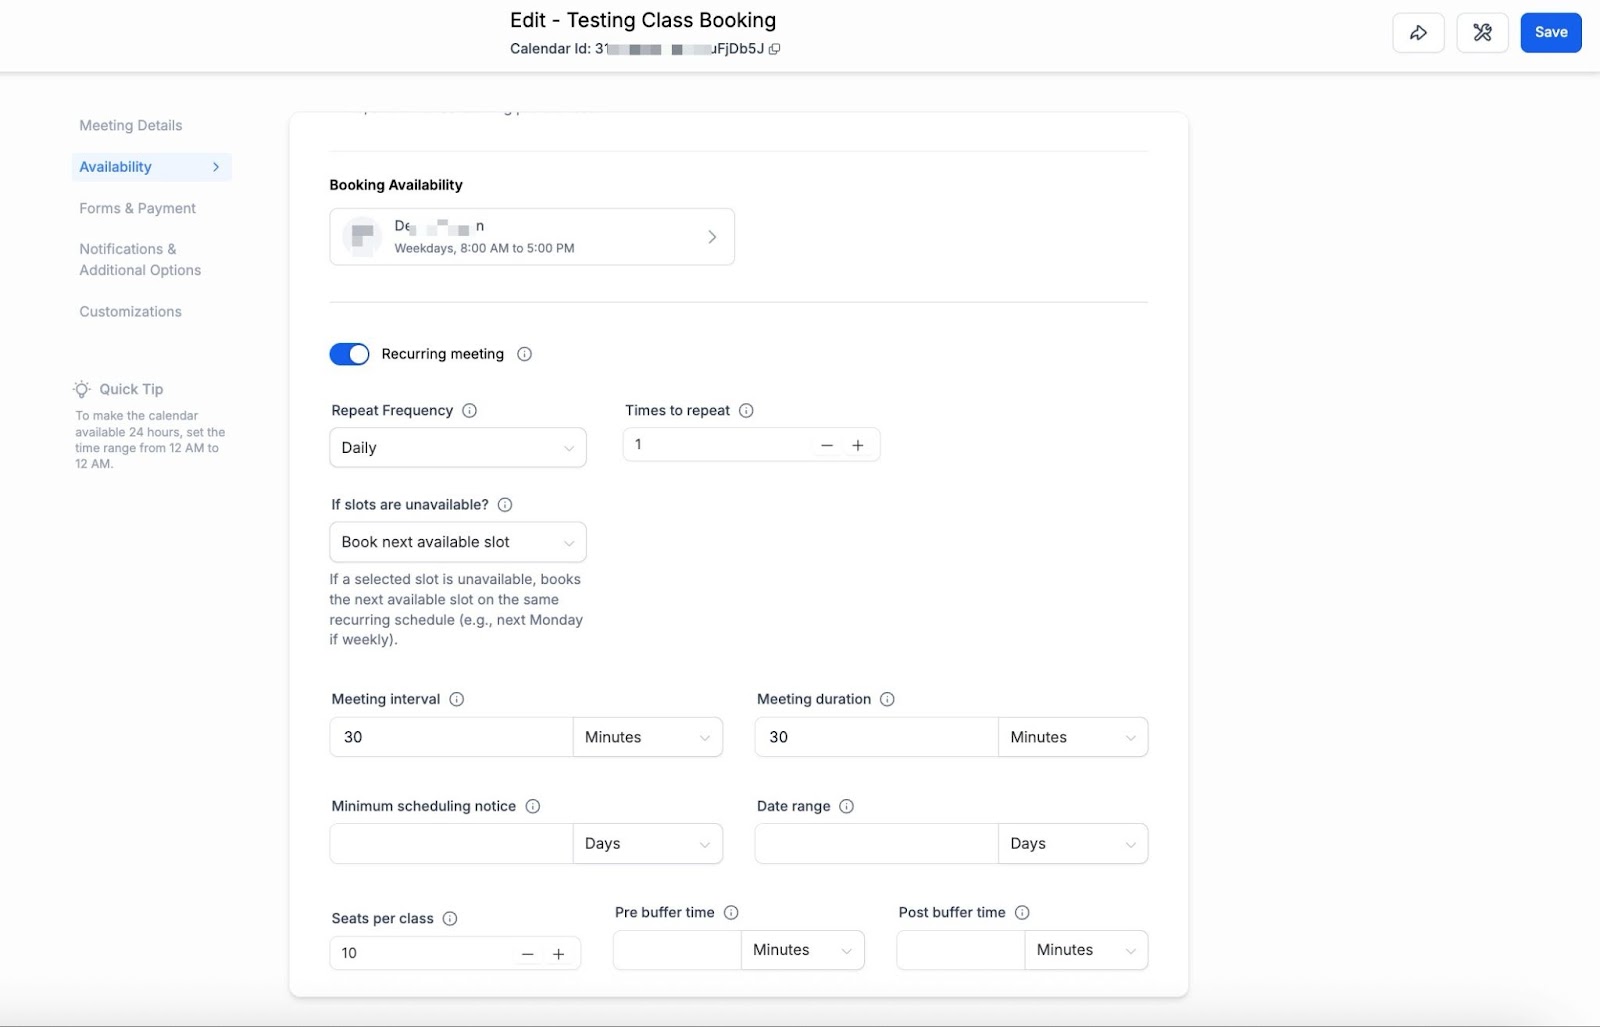Click the Save button
Image resolution: width=1600 pixels, height=1027 pixels.
tap(1550, 33)
